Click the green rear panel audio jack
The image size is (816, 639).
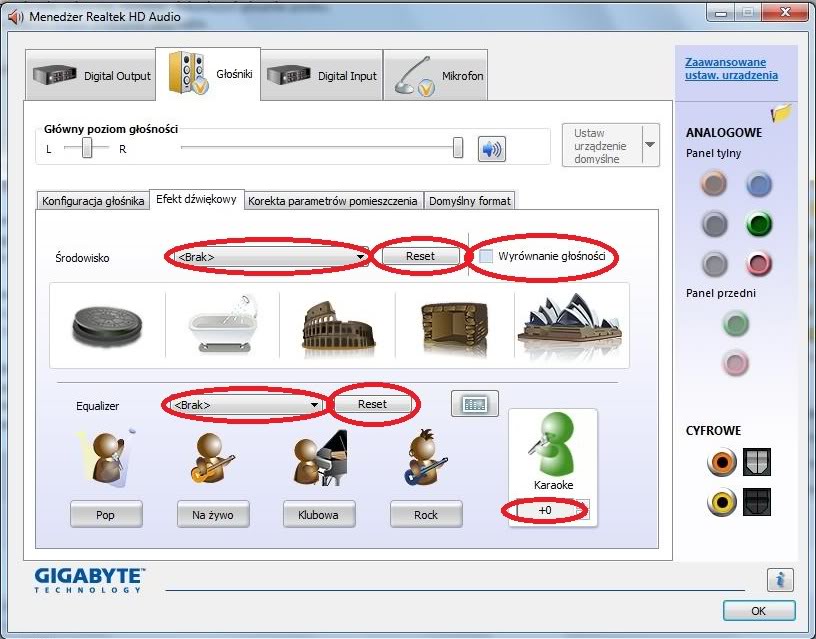click(760, 224)
